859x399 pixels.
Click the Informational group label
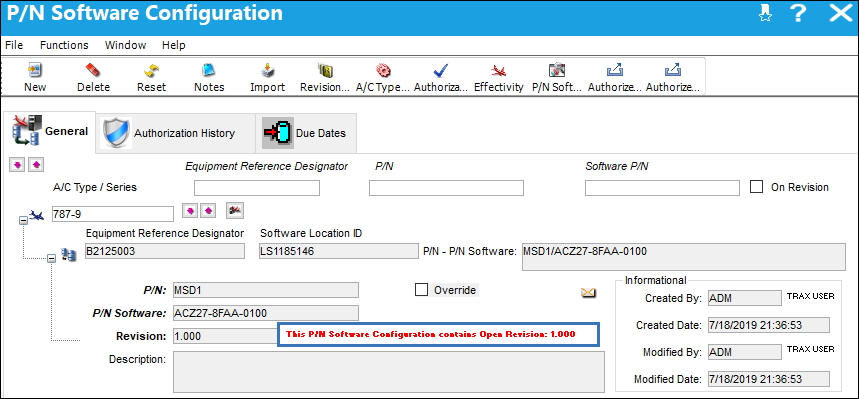coord(655,280)
